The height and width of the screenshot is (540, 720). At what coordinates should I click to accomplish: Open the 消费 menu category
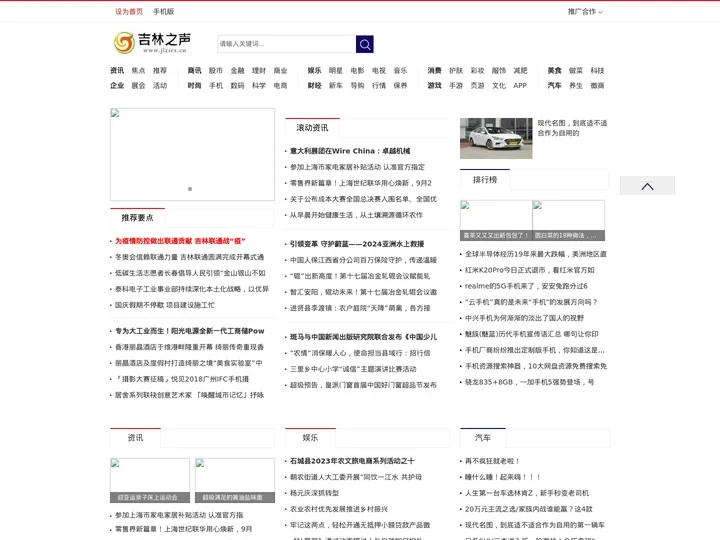coord(434,70)
